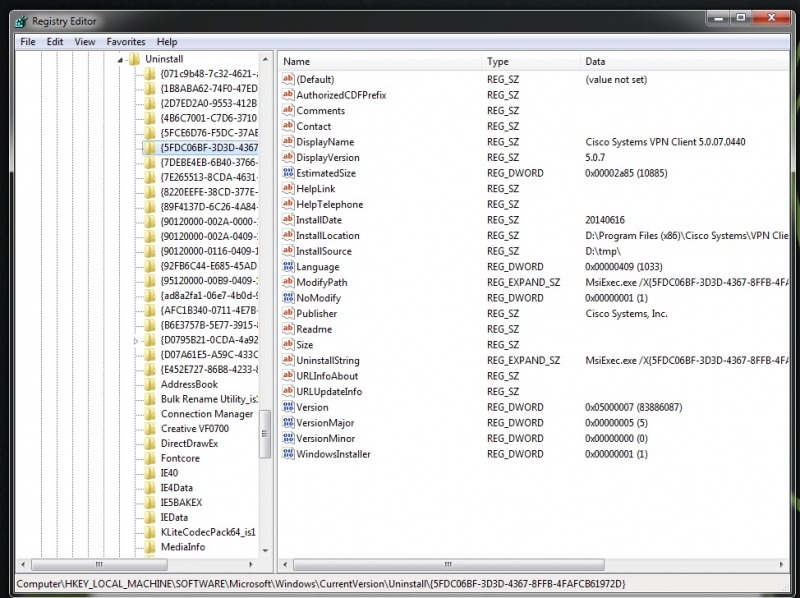
Task: Click the DWORD icon beside NoModify
Action: click(288, 297)
